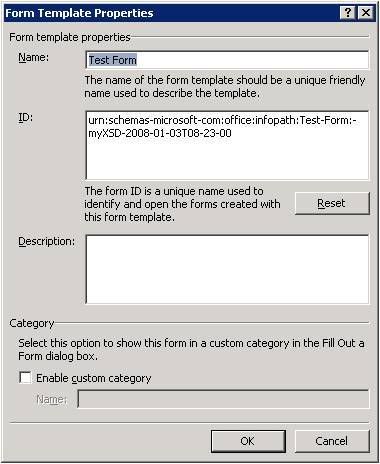The height and width of the screenshot is (464, 380).
Task: Focus the form template Name text box
Action: [227, 60]
